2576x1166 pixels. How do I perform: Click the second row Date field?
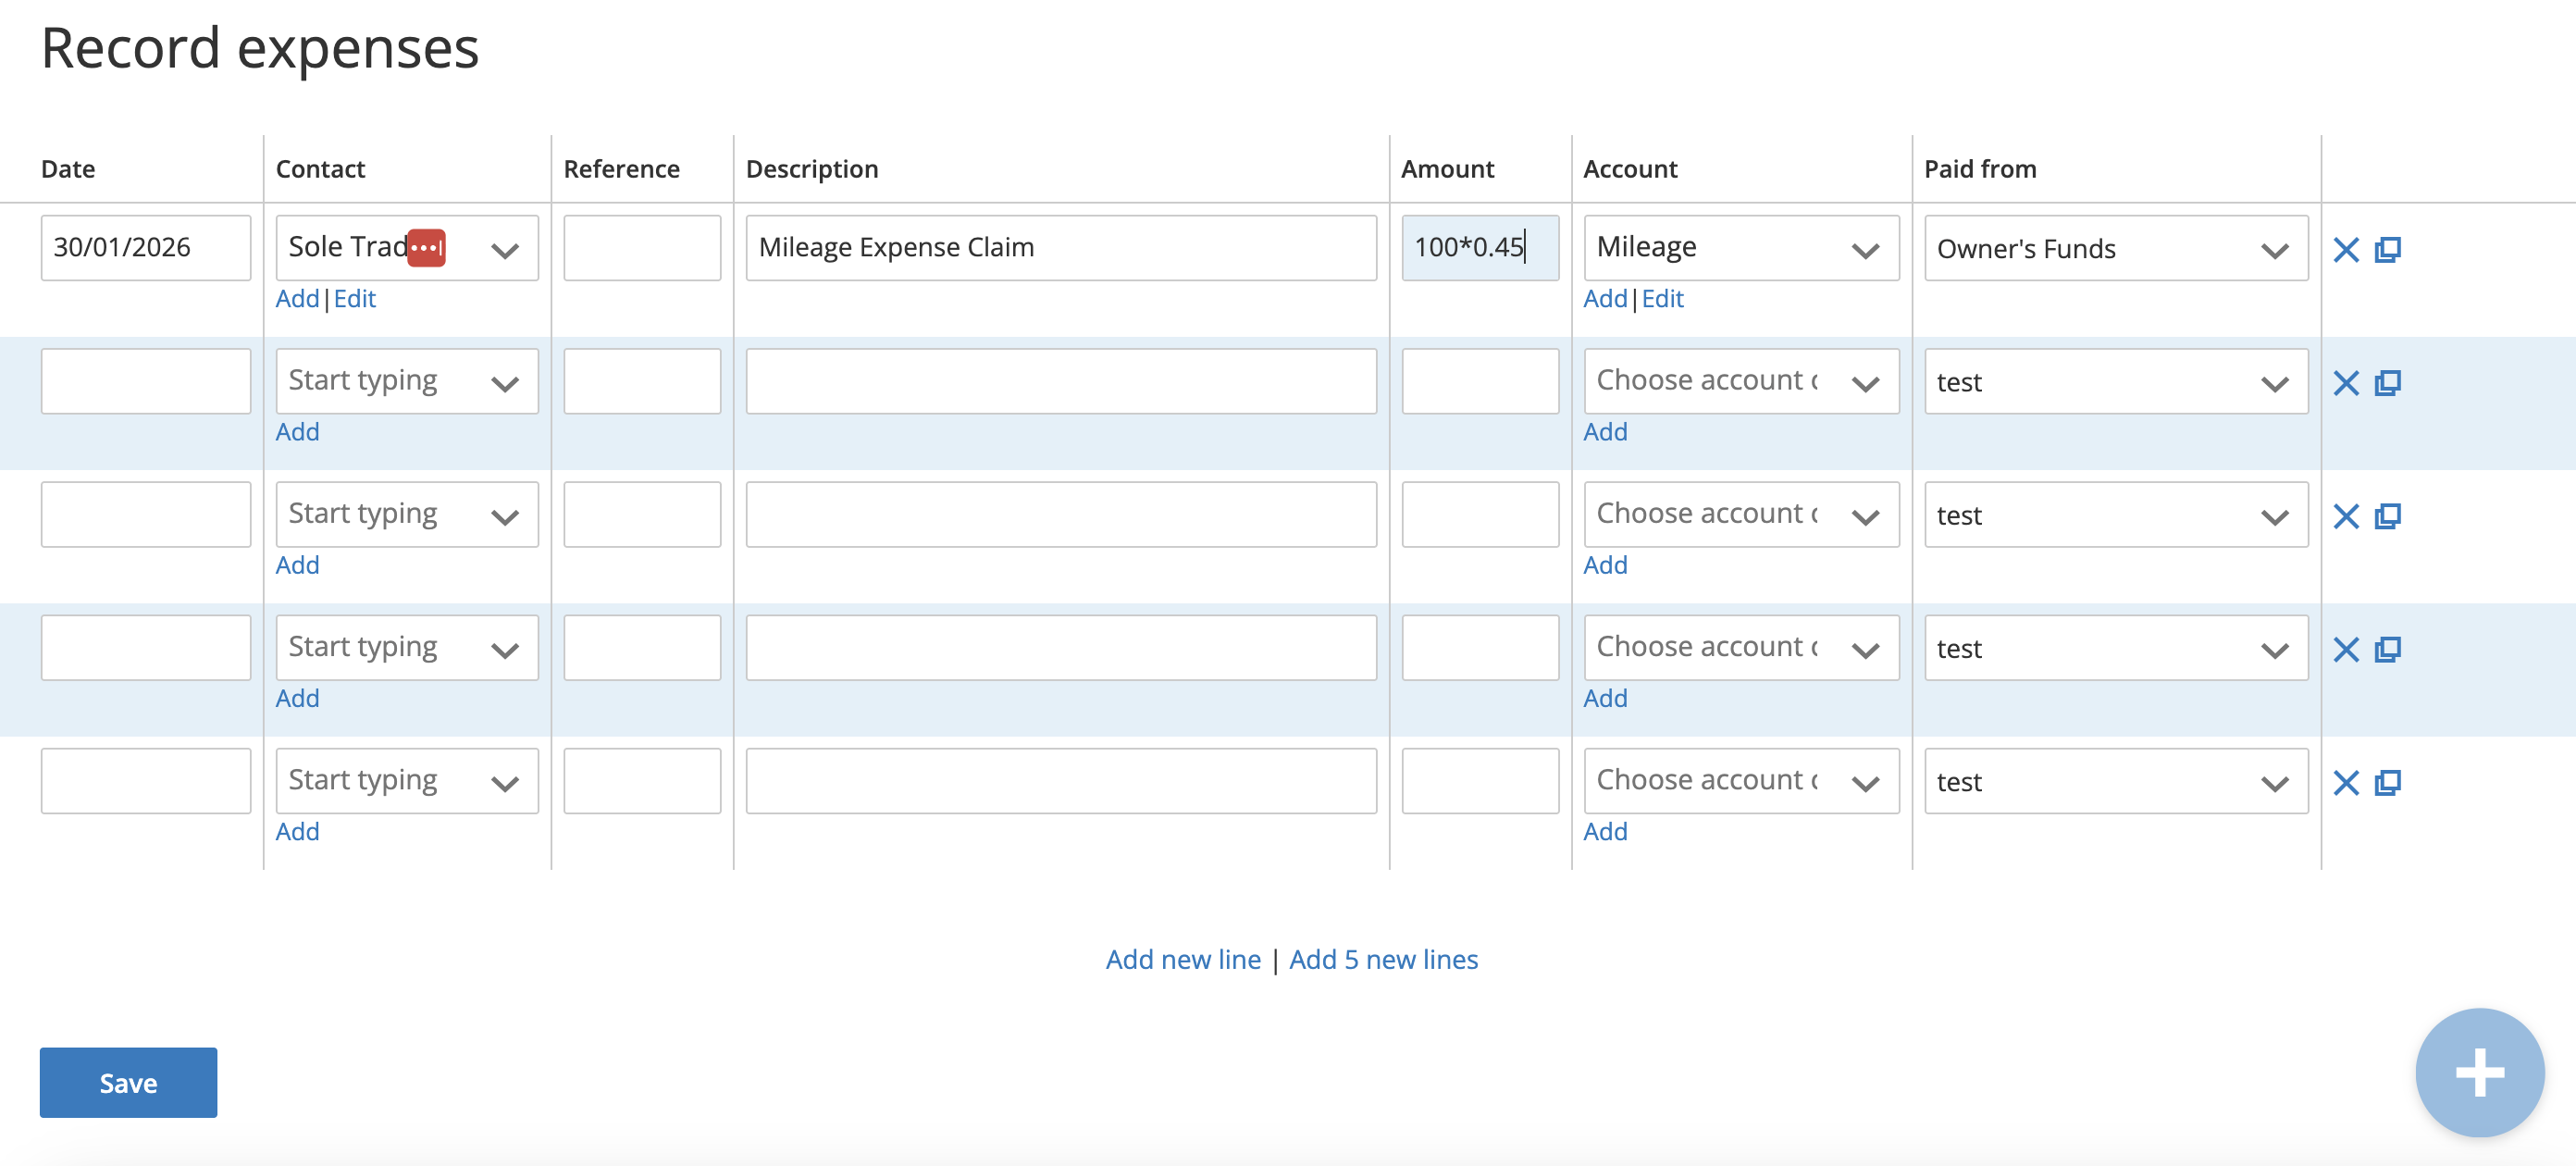(145, 381)
